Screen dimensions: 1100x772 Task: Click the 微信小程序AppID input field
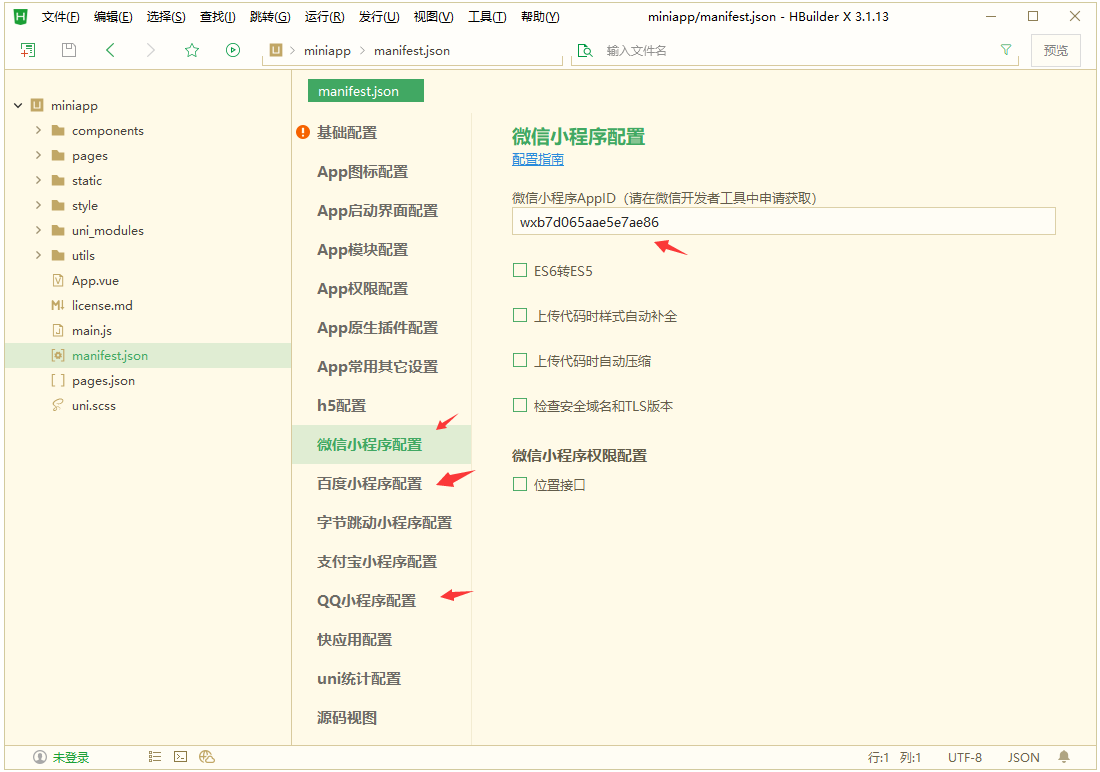point(783,221)
